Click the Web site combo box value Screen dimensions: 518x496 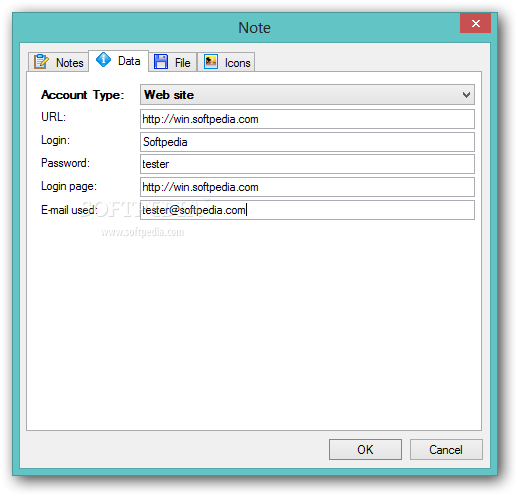click(x=307, y=95)
